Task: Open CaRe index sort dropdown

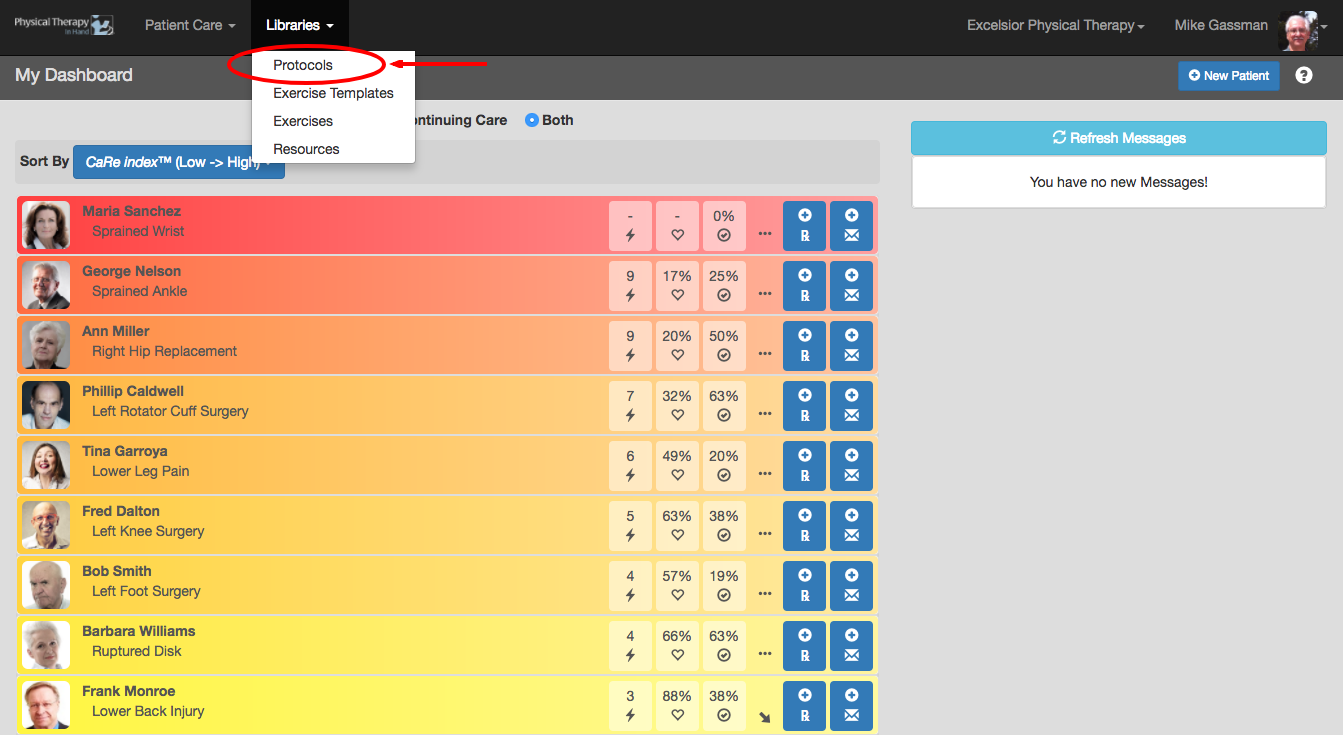Action: (179, 162)
